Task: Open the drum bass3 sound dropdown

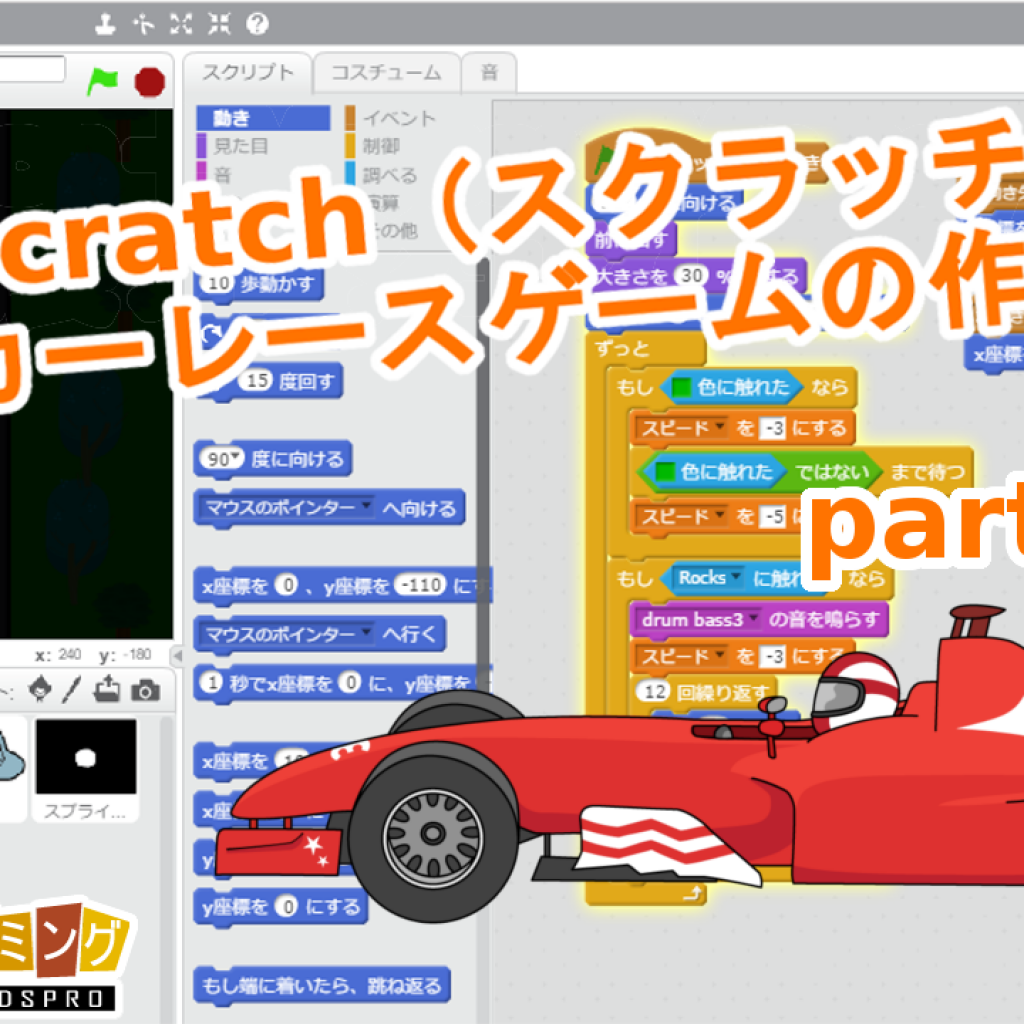Action: coord(752,619)
